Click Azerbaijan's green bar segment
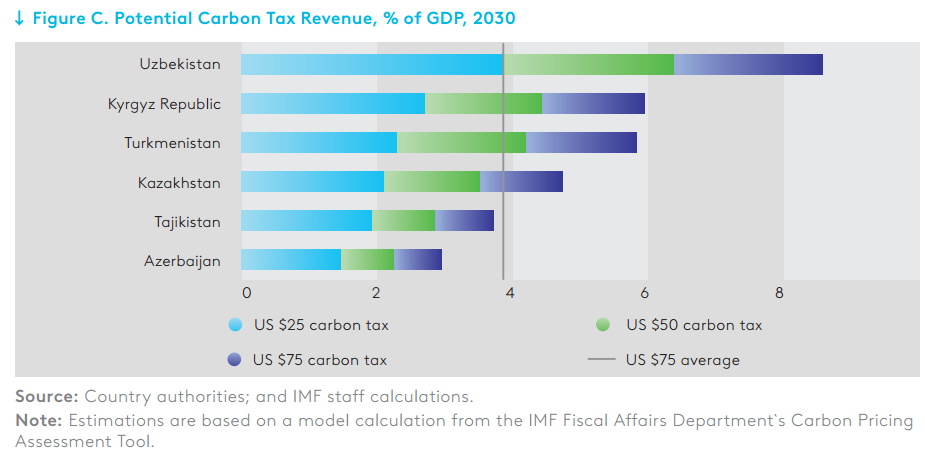Image resolution: width=925 pixels, height=457 pixels. coord(368,259)
